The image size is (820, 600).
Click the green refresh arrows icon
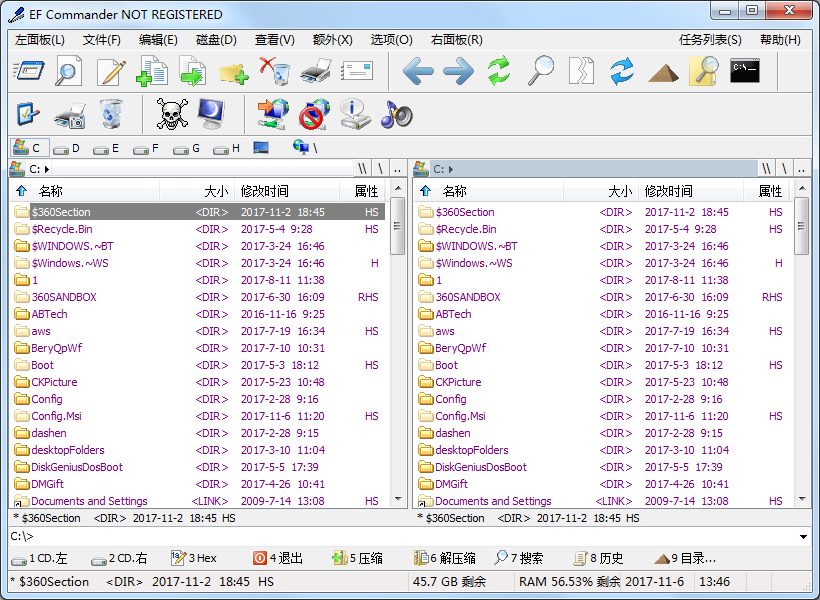coord(499,71)
